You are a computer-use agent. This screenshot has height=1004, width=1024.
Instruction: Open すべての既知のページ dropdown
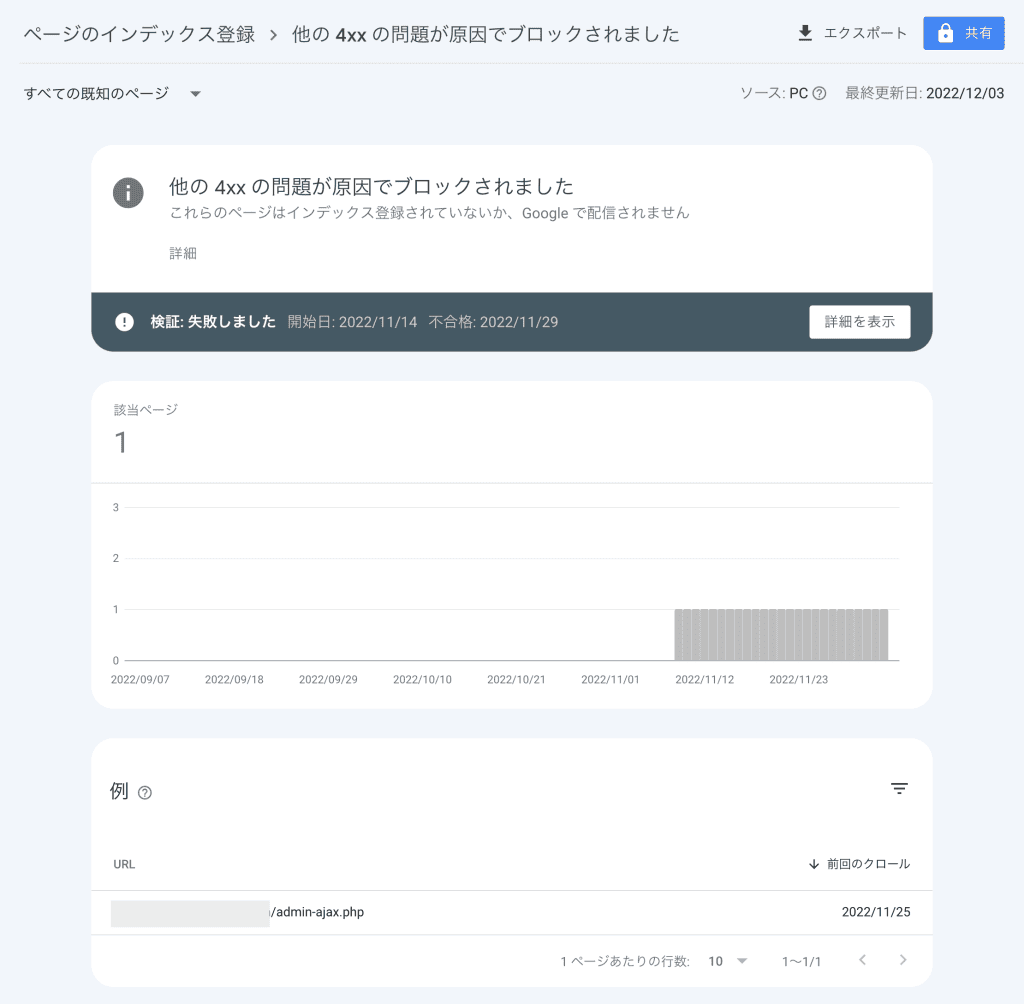tap(112, 93)
